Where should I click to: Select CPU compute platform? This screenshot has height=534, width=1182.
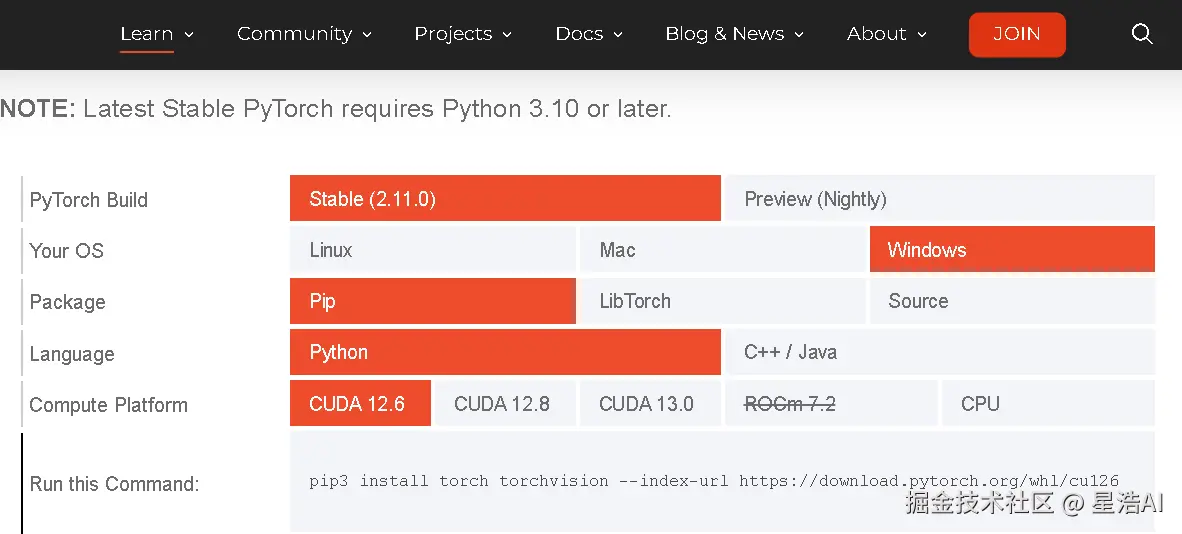[x=1048, y=404]
